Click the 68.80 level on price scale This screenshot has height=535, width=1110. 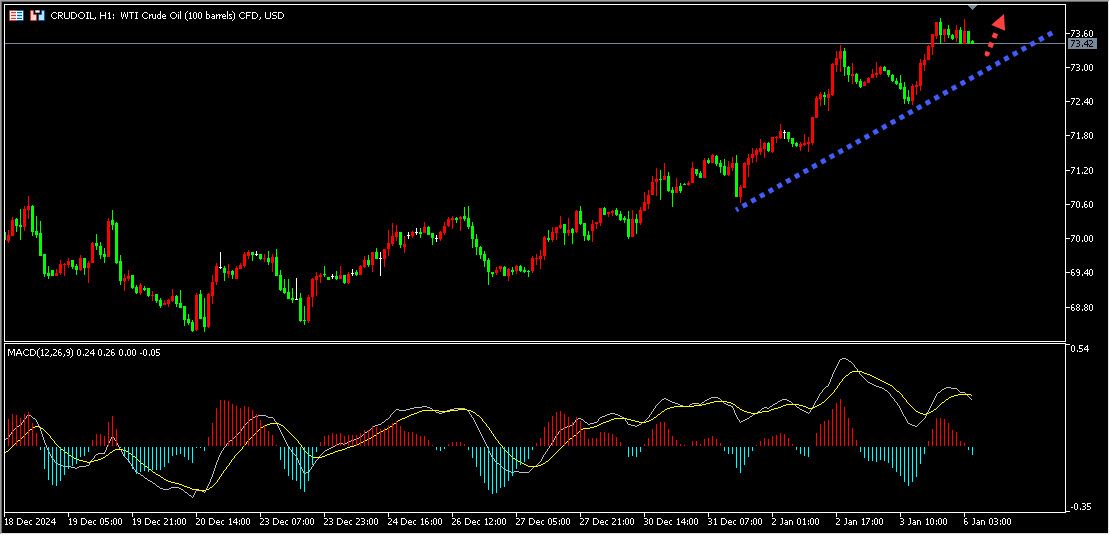click(1081, 308)
